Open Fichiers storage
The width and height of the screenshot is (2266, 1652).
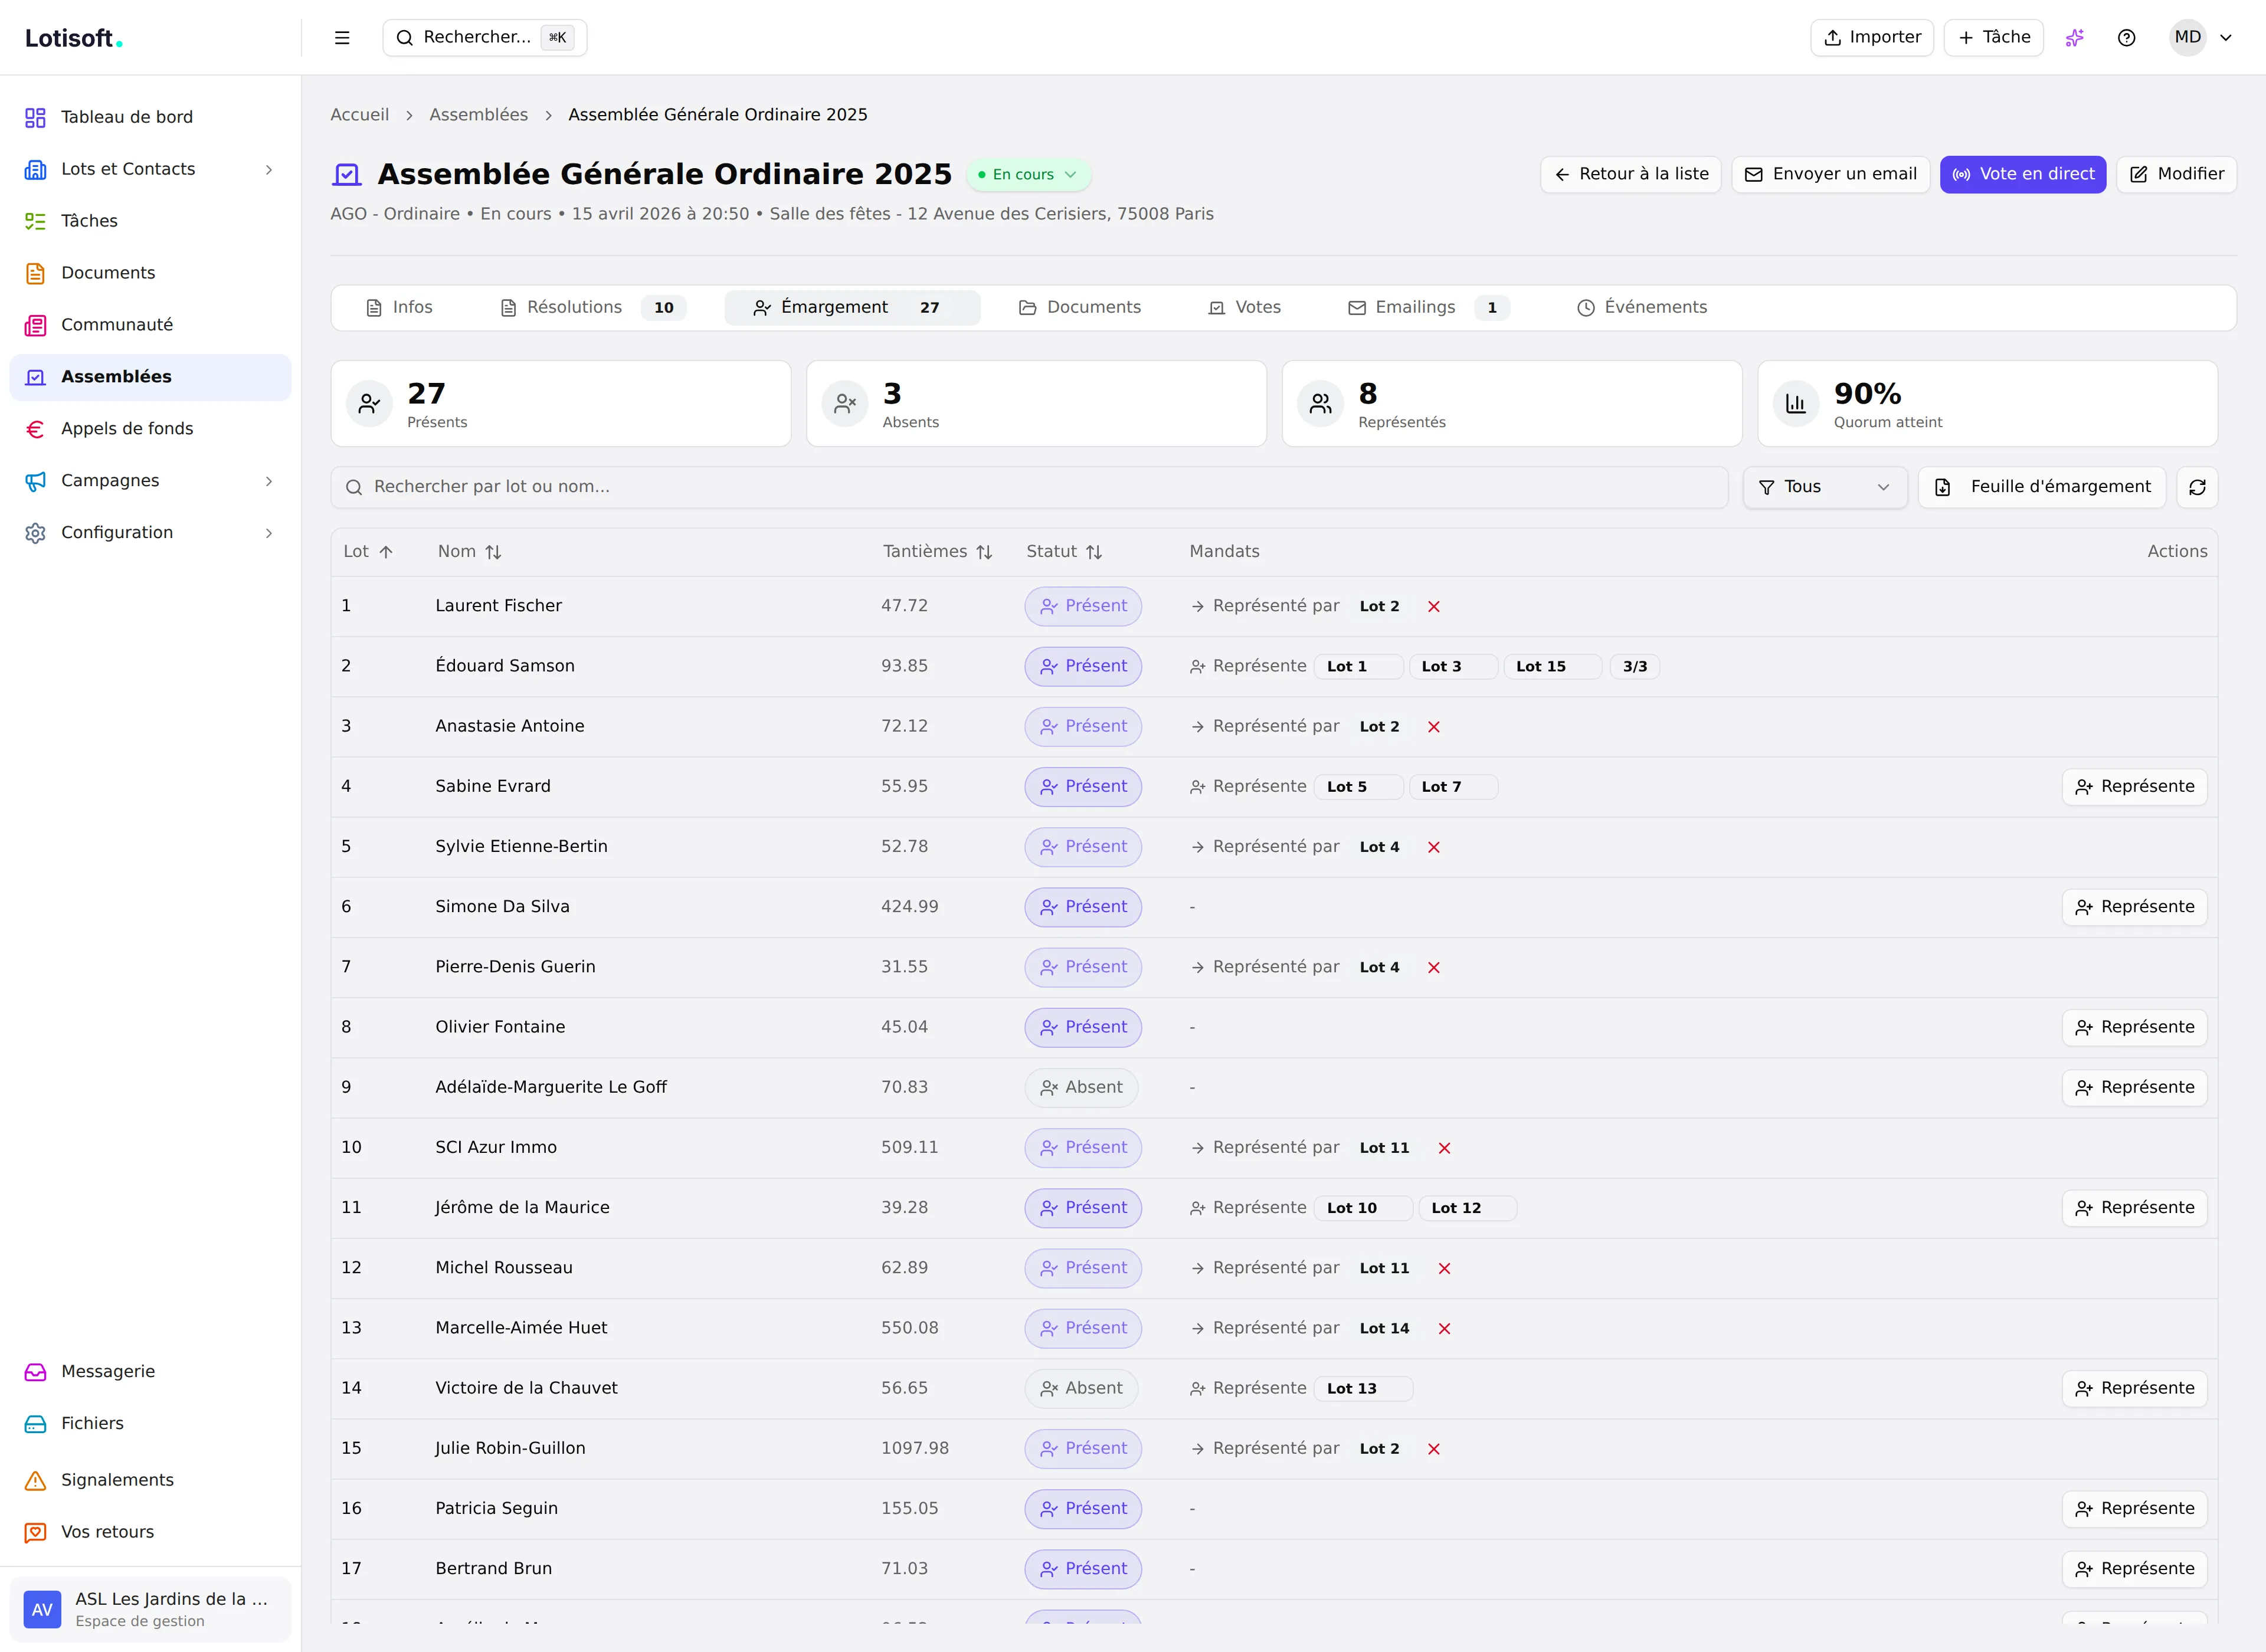(150, 1424)
